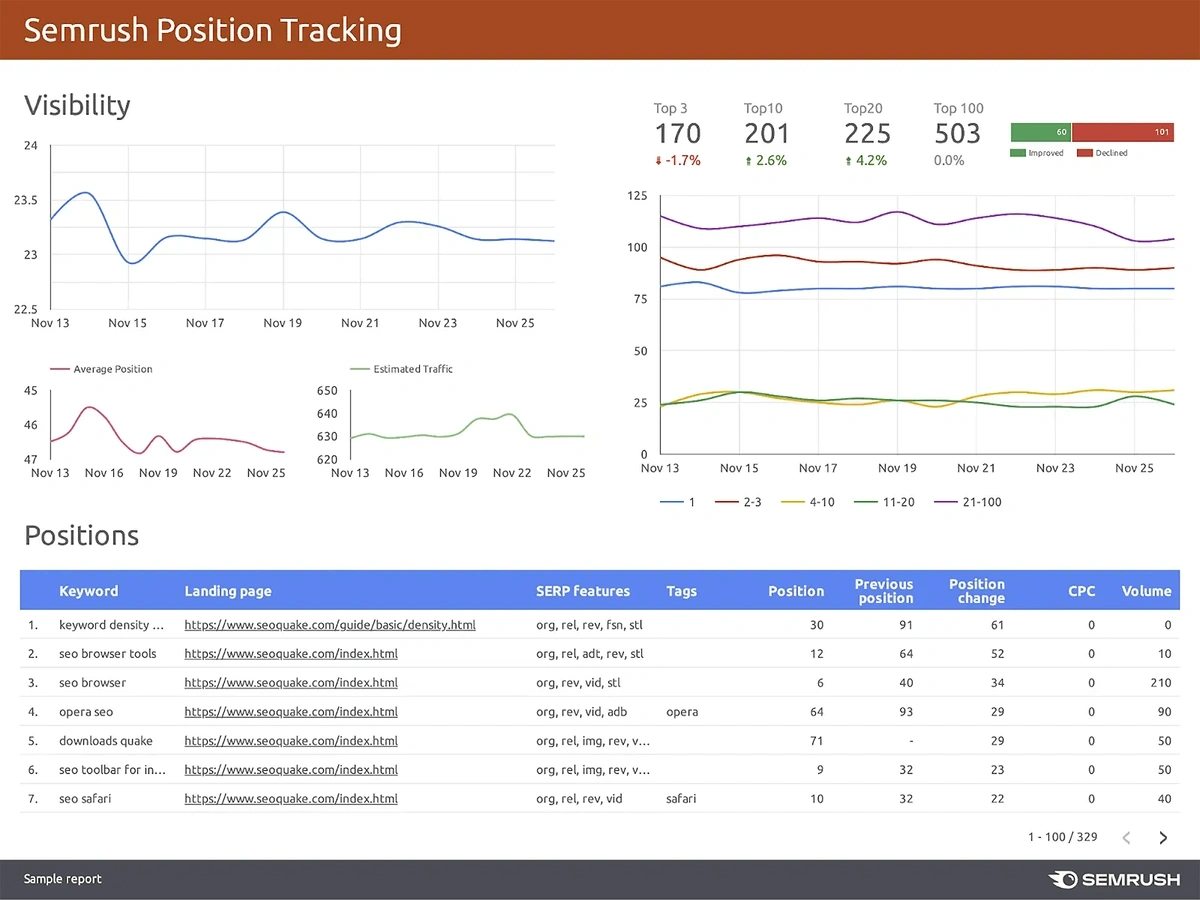
Task: Click the Visibility section heading
Action: (x=77, y=105)
